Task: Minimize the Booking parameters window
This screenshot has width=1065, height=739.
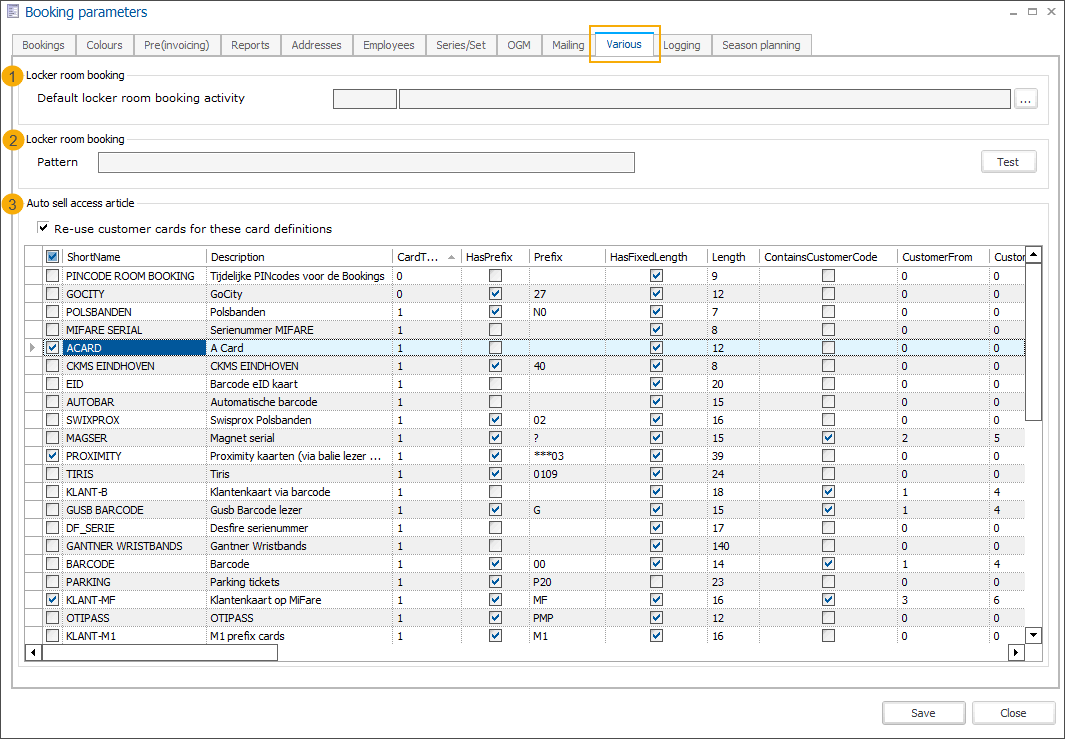Action: click(1013, 12)
